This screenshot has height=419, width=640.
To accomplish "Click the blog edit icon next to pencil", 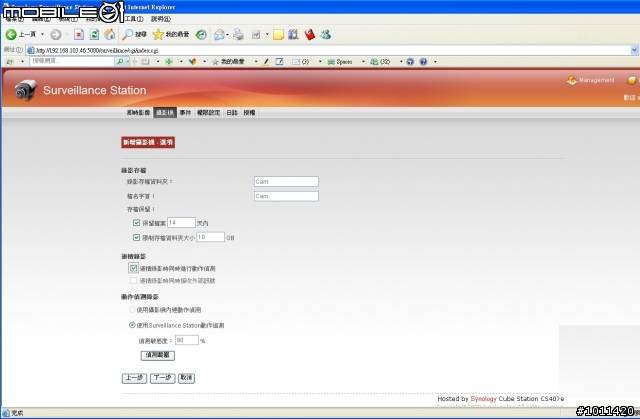I will click(x=280, y=62).
